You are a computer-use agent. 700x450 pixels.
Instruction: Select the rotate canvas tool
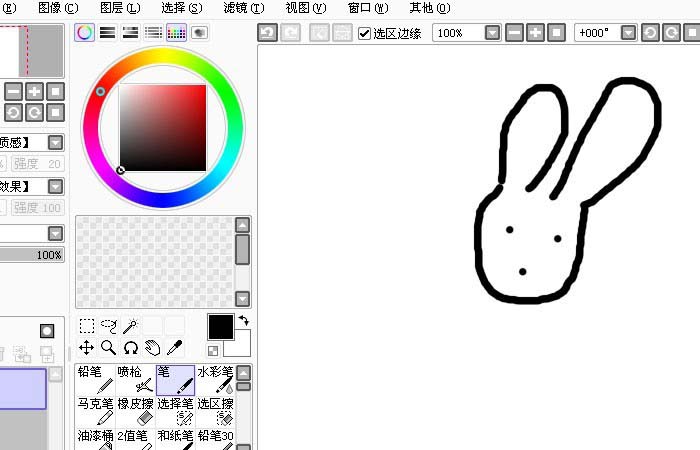pos(131,348)
